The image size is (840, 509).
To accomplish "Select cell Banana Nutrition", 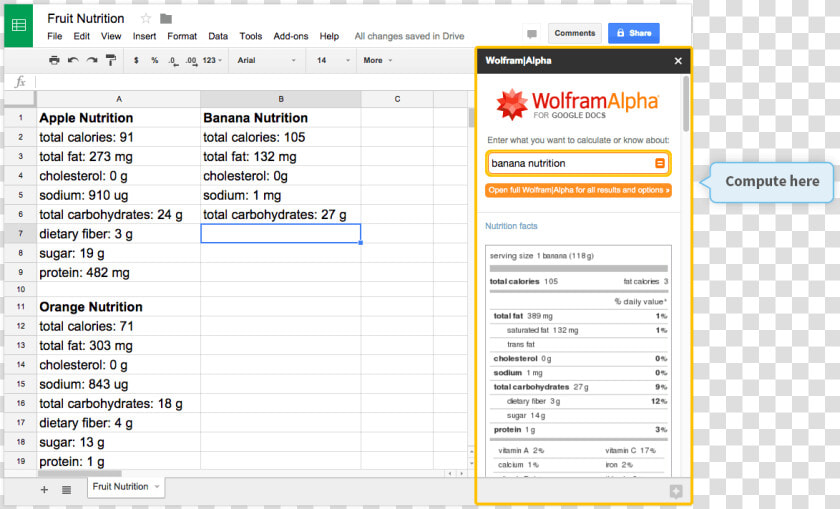I will (281, 118).
